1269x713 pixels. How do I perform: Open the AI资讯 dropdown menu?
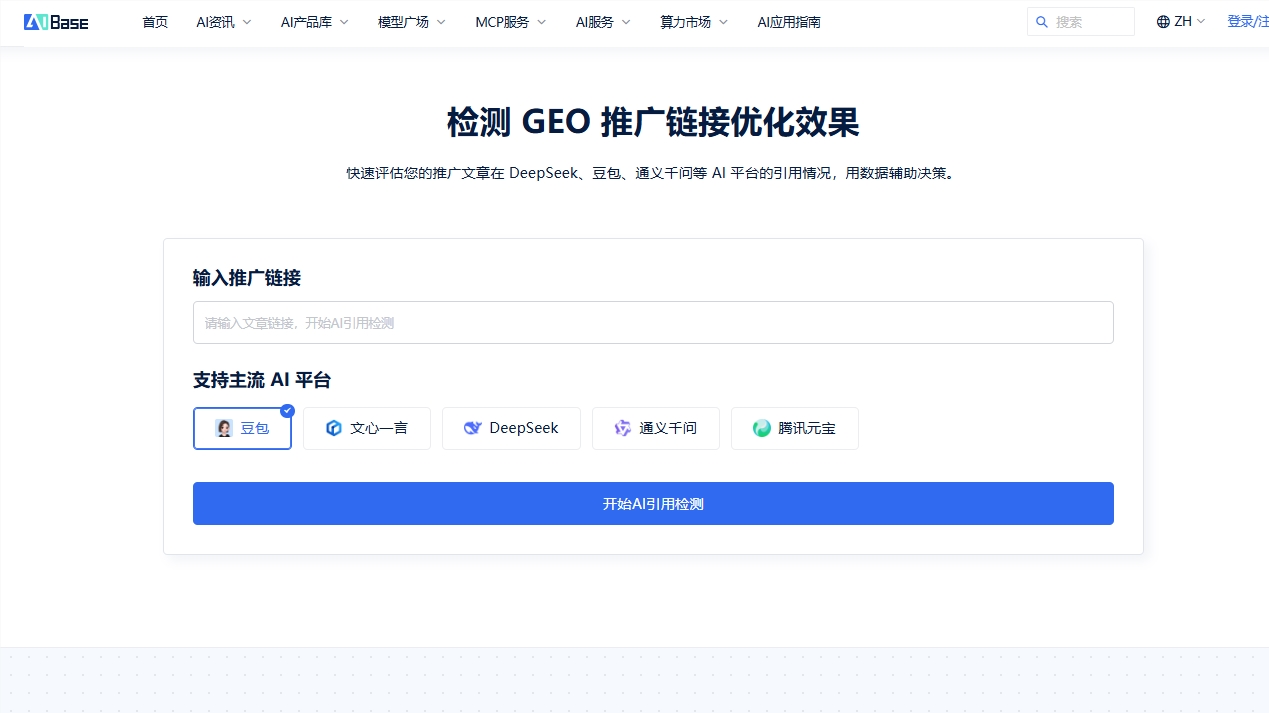click(222, 21)
